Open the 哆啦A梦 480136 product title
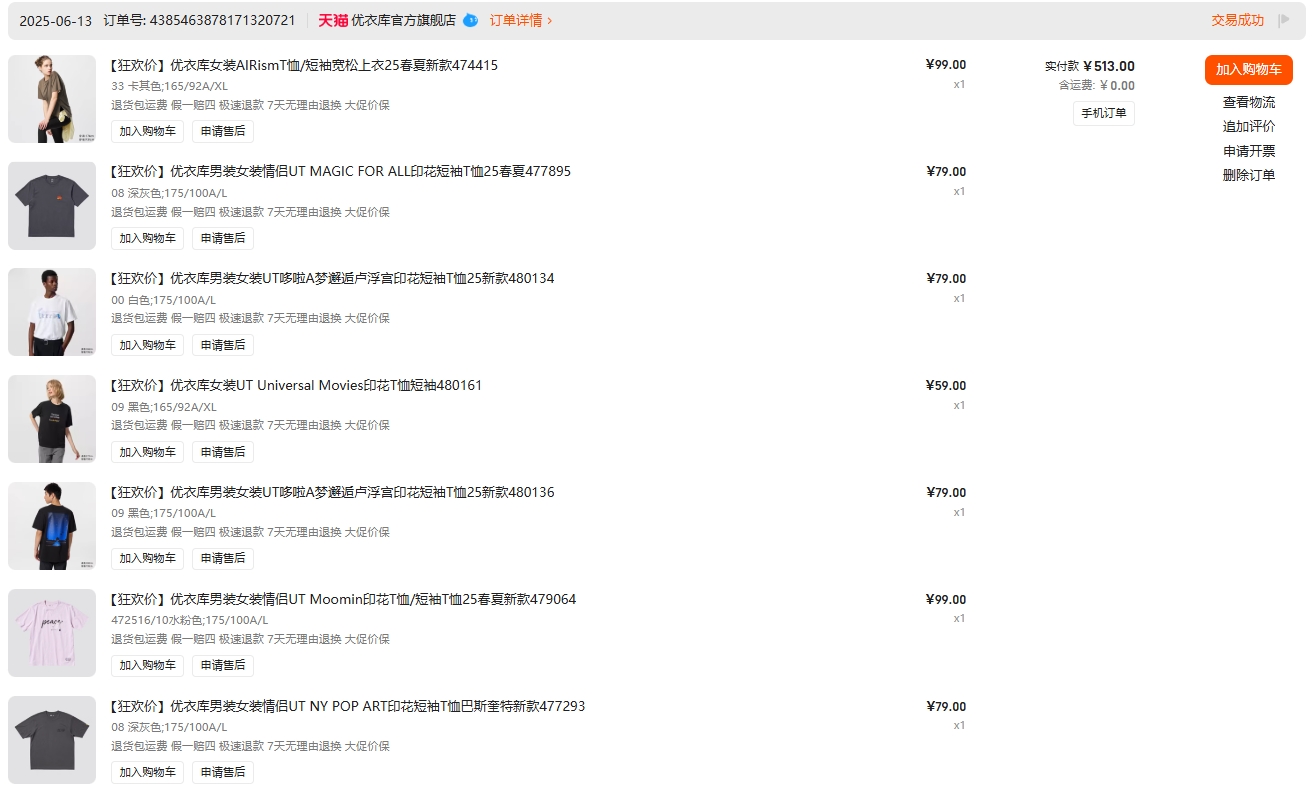This screenshot has height=795, width=1316. [x=332, y=492]
